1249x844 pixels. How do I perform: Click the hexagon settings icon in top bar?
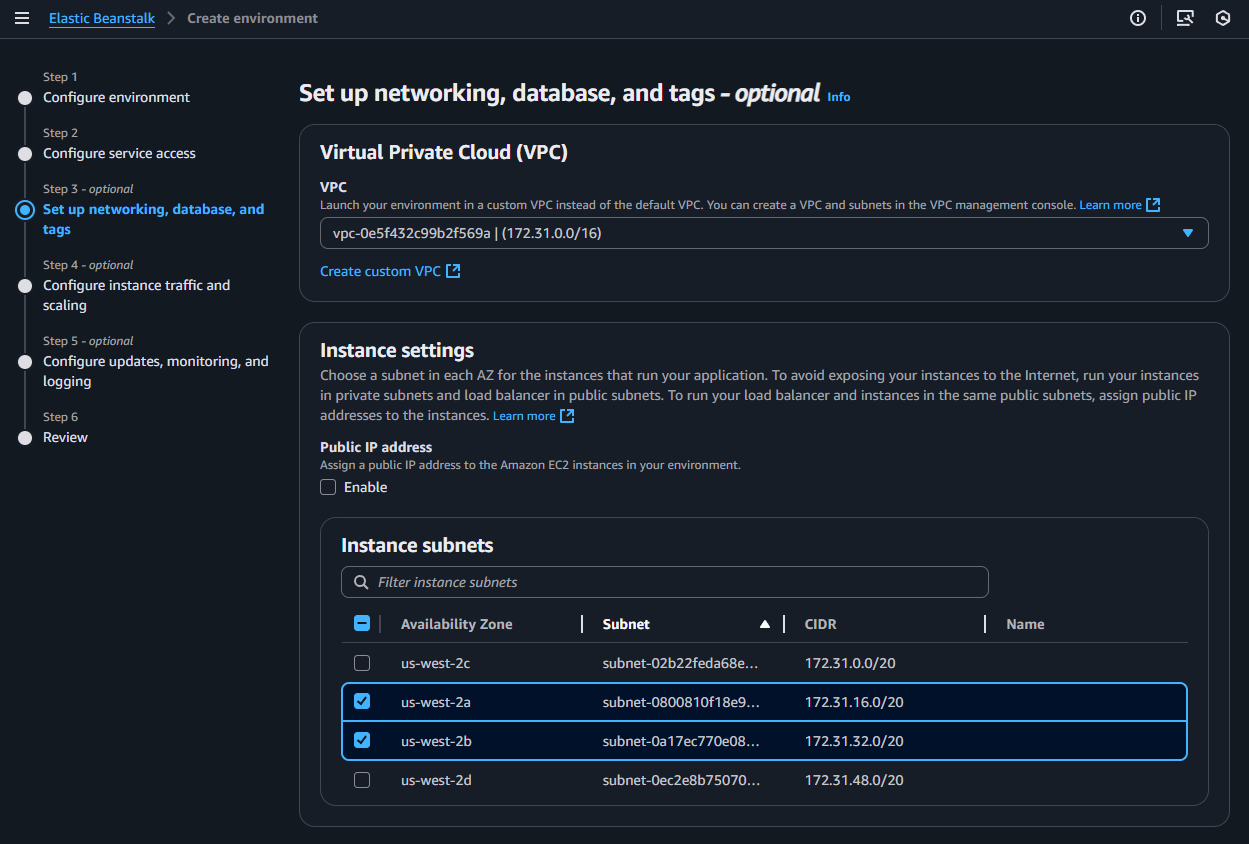click(x=1222, y=18)
